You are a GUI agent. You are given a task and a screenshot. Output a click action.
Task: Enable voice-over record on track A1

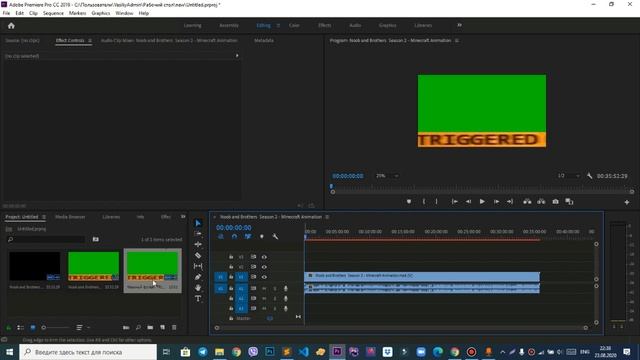click(286, 289)
